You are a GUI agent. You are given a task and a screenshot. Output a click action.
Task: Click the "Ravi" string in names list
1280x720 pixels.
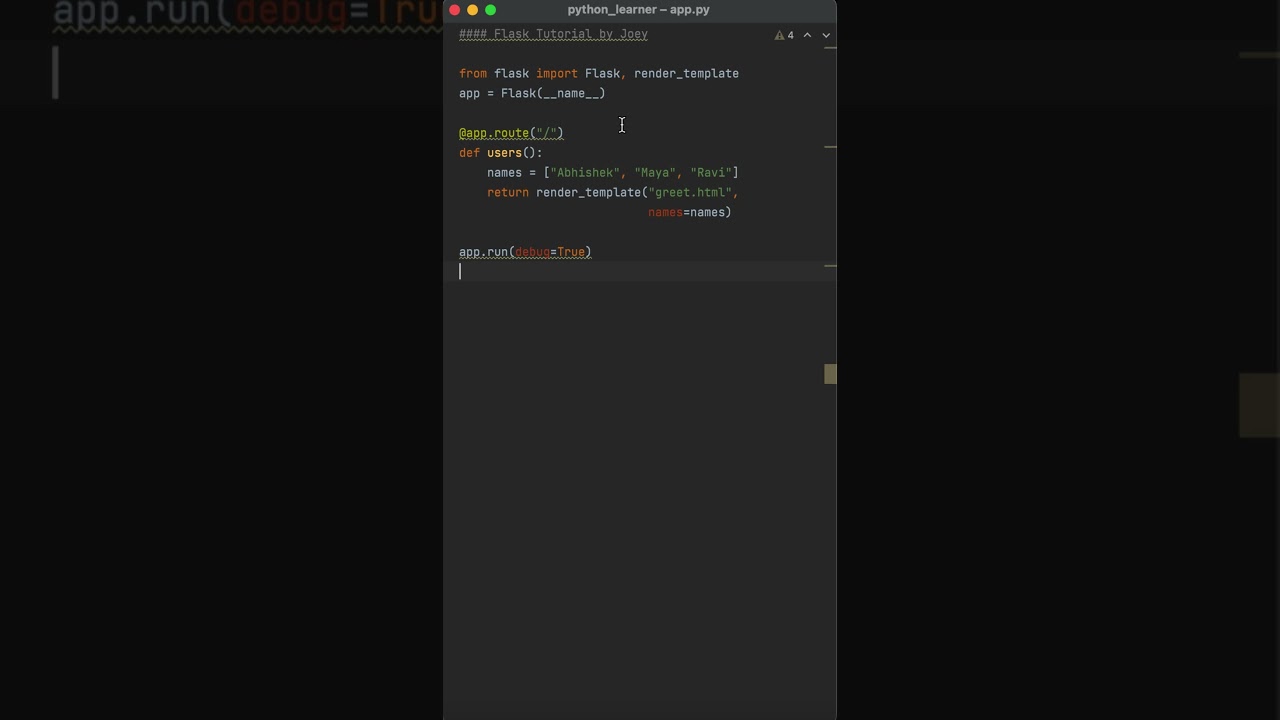pos(711,173)
